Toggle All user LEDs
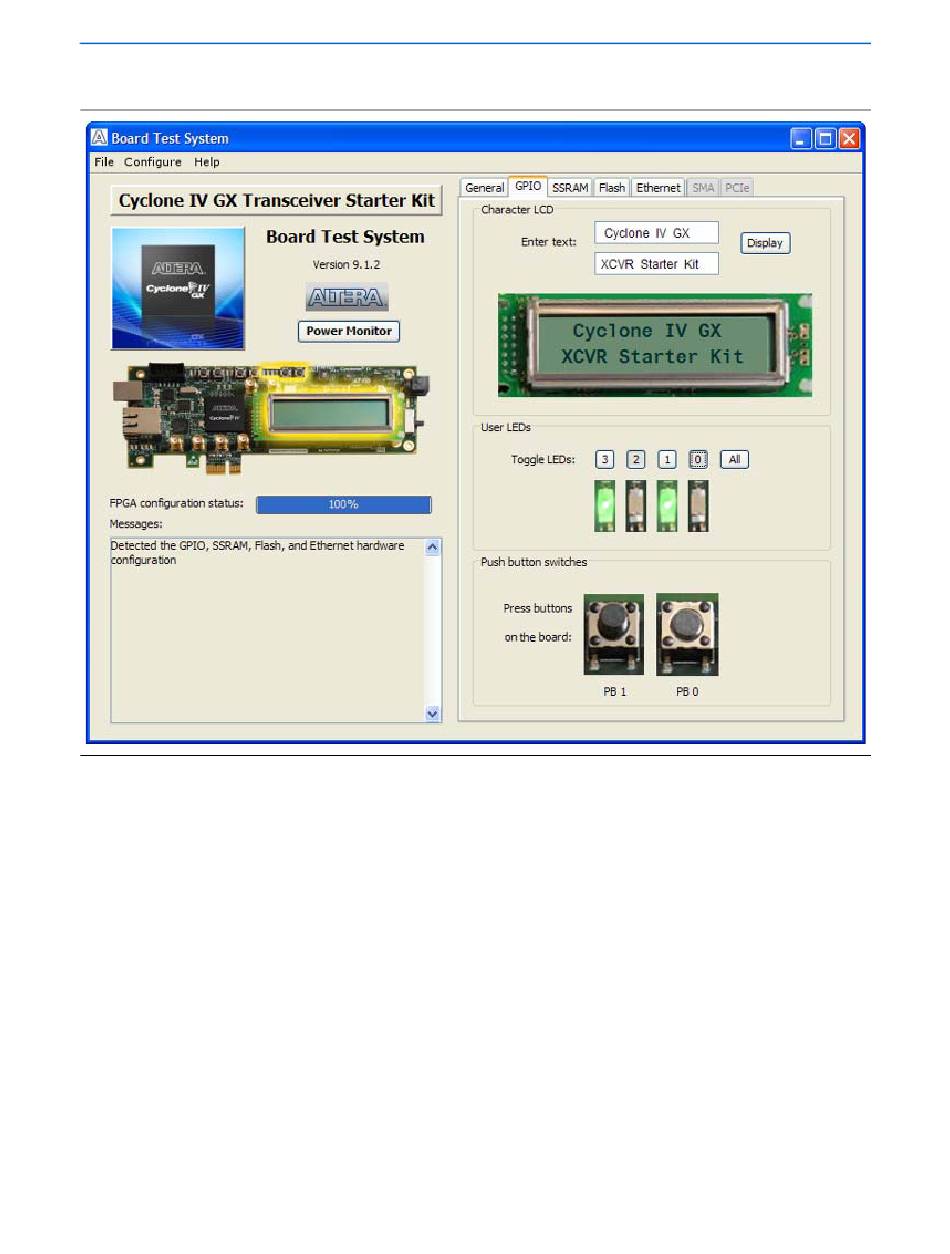 (x=734, y=460)
